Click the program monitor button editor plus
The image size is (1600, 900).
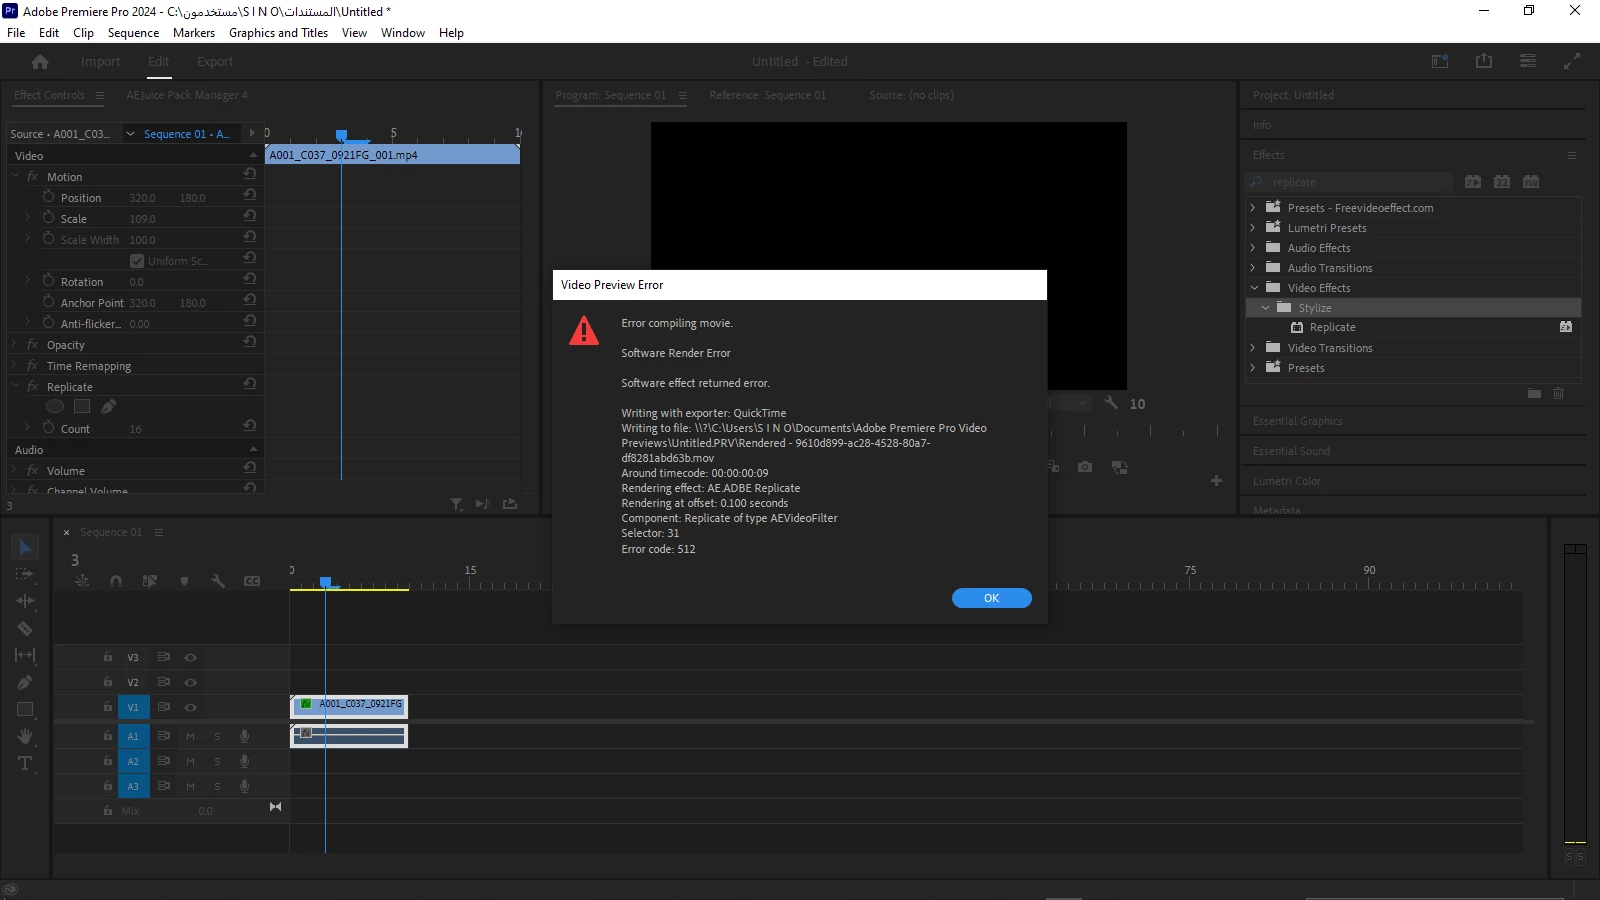1216,481
